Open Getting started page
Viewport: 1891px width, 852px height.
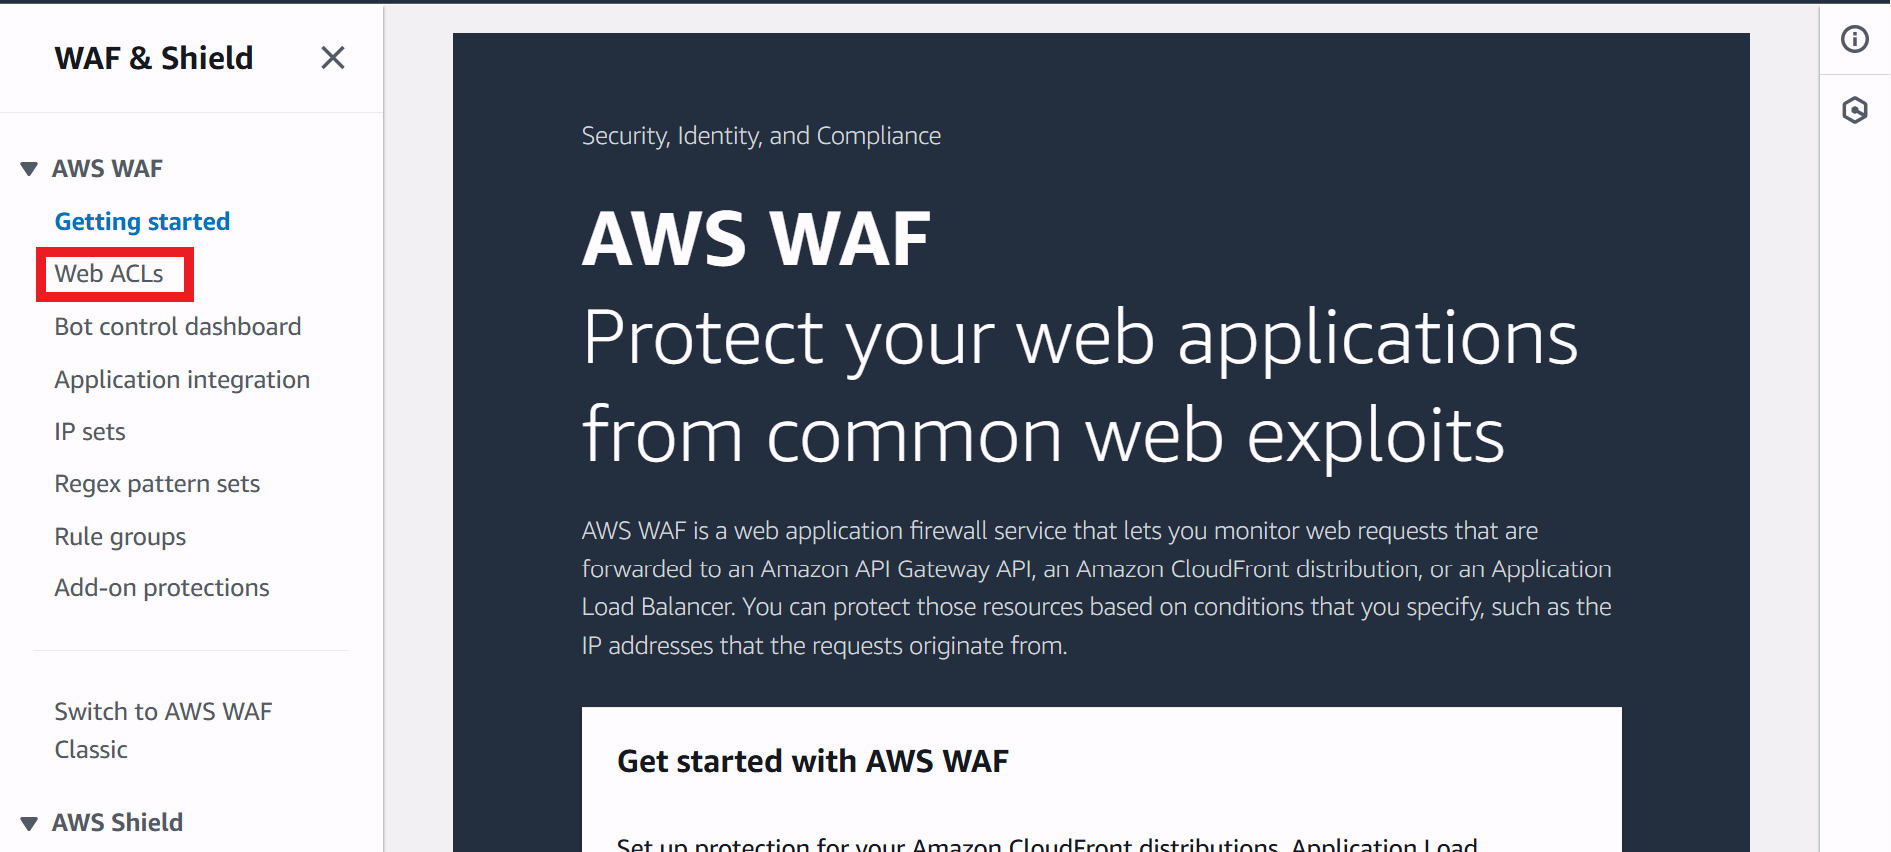(142, 221)
